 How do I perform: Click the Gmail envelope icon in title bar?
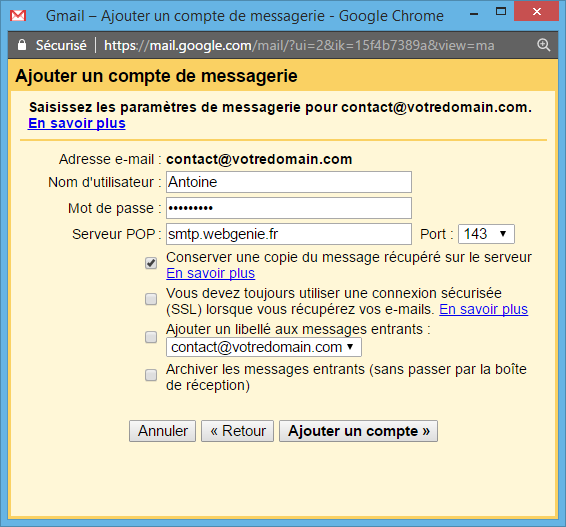point(18,16)
